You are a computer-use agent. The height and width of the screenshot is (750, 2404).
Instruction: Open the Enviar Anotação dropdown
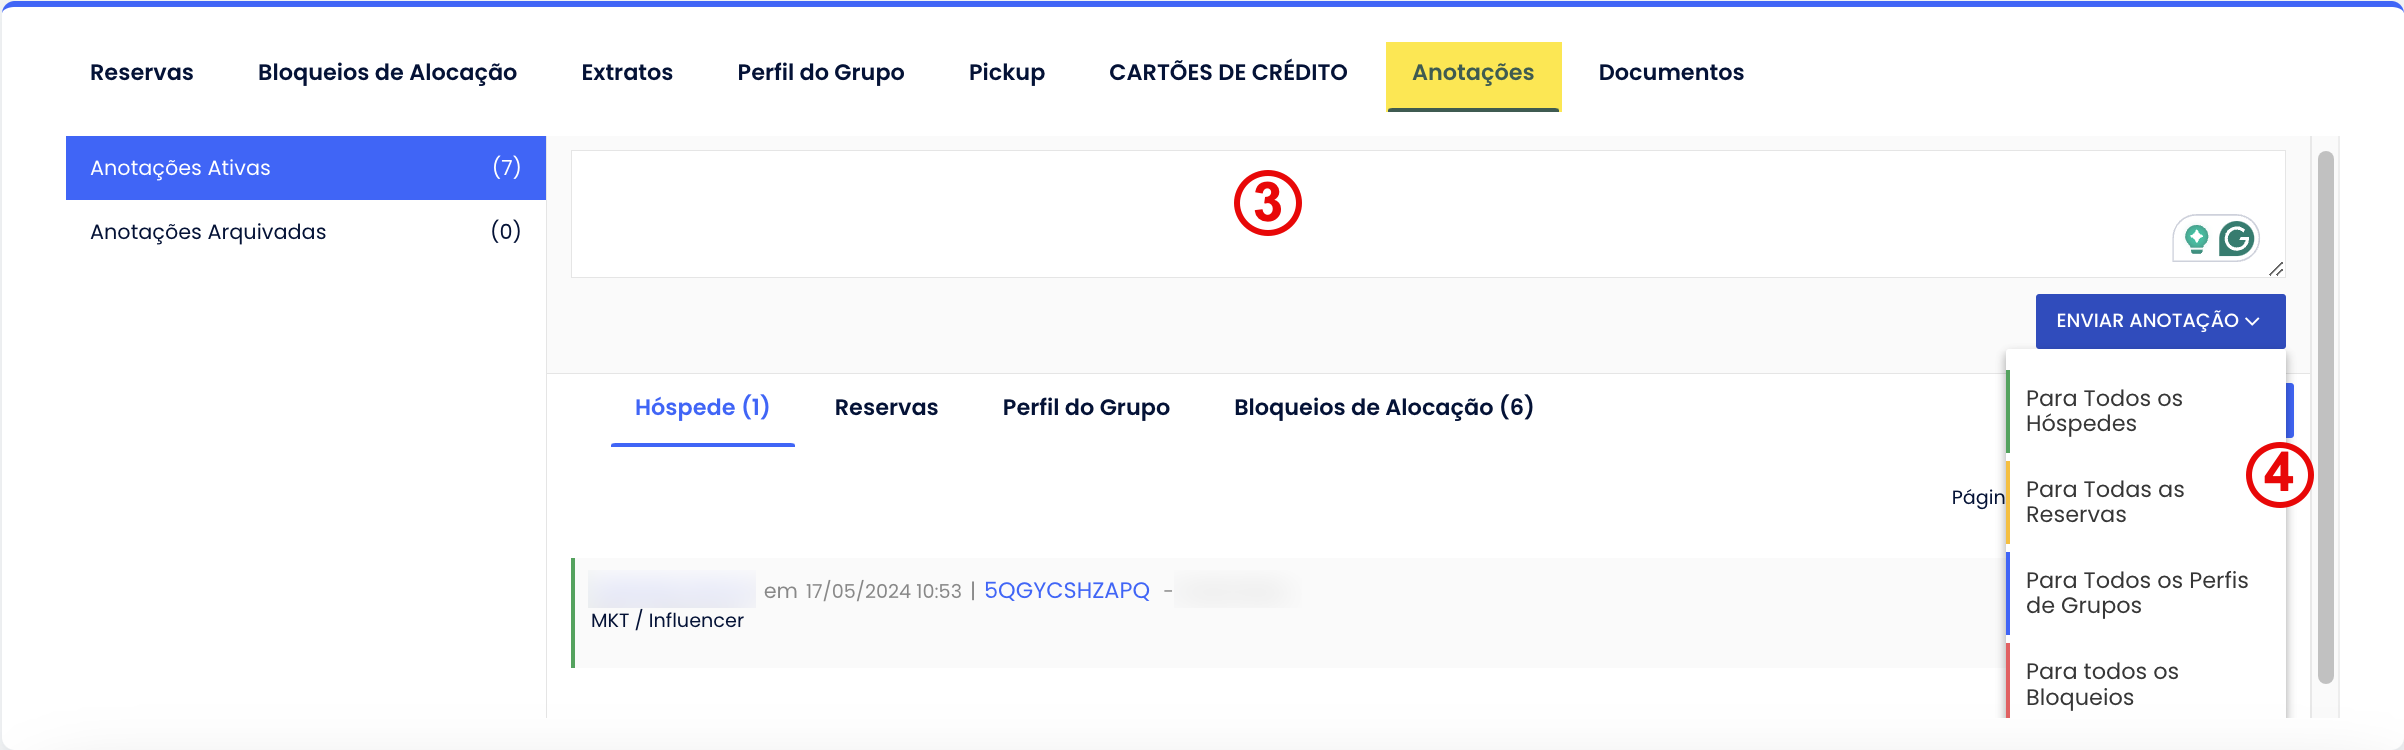coord(2160,321)
